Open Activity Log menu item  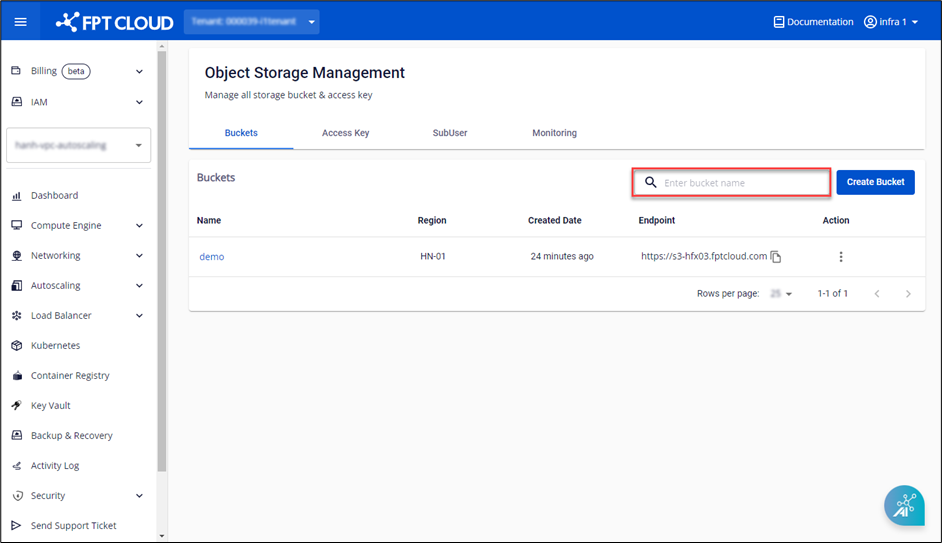pyautogui.click(x=55, y=466)
